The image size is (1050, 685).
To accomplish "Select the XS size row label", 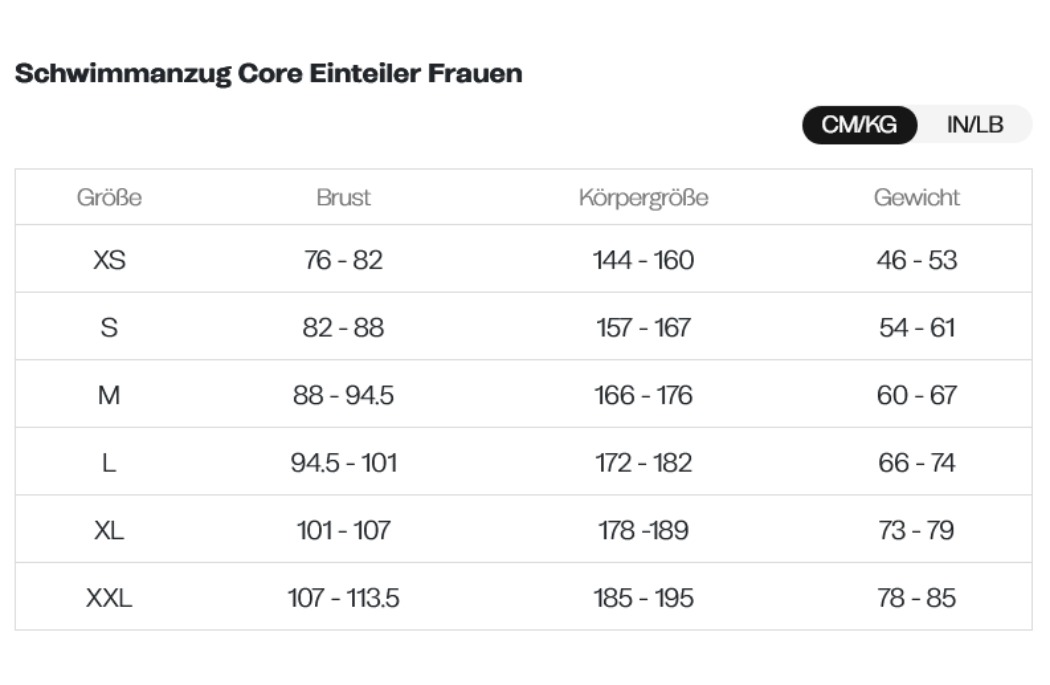I will point(109,260).
